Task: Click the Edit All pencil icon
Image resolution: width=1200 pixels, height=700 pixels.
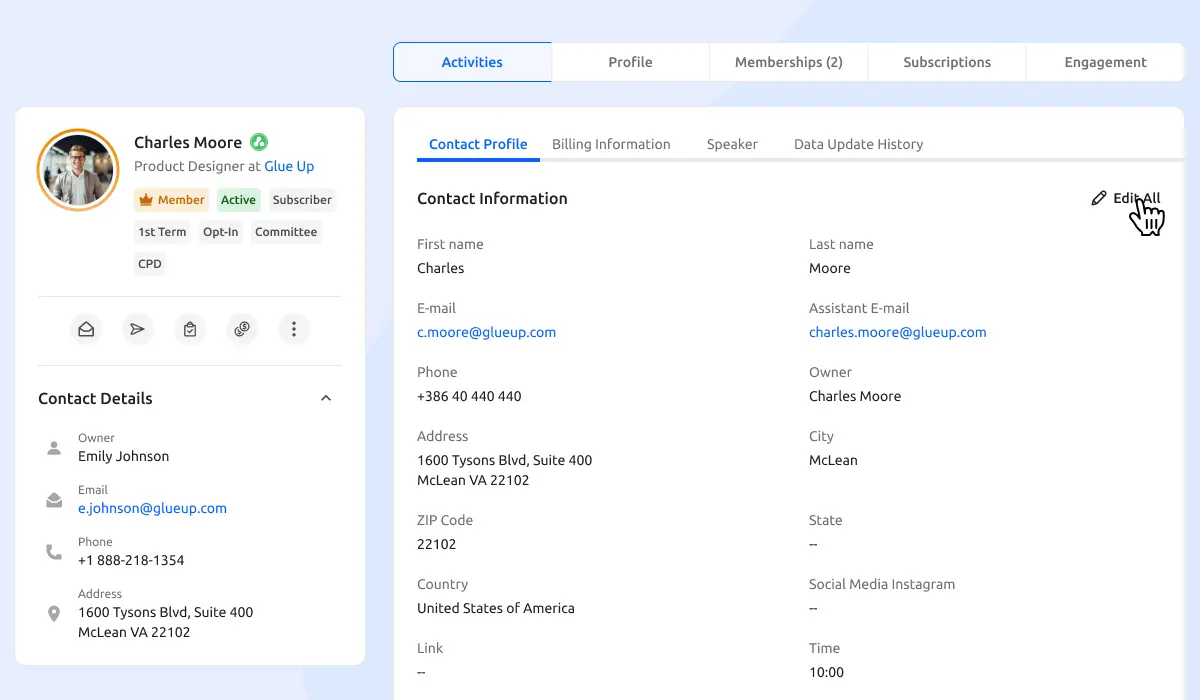Action: pyautogui.click(x=1099, y=198)
